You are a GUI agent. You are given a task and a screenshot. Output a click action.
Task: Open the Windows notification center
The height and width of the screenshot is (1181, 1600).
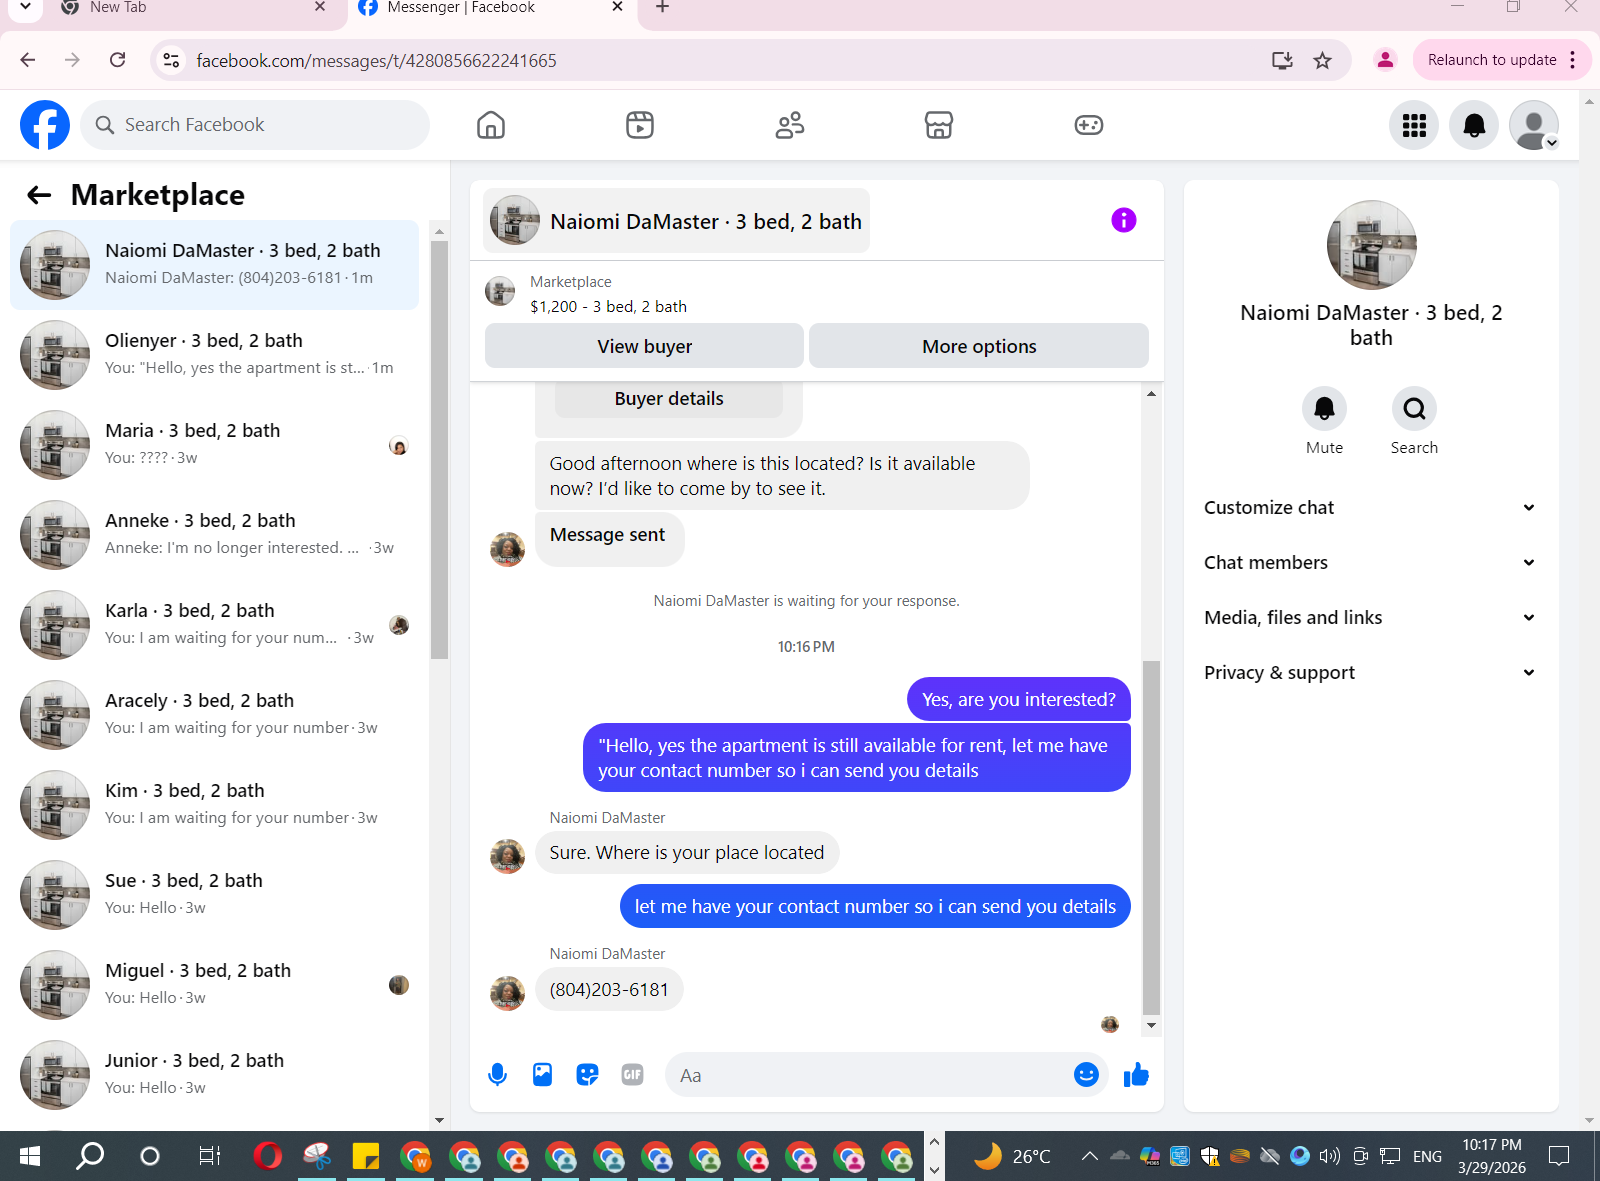click(x=1559, y=1156)
